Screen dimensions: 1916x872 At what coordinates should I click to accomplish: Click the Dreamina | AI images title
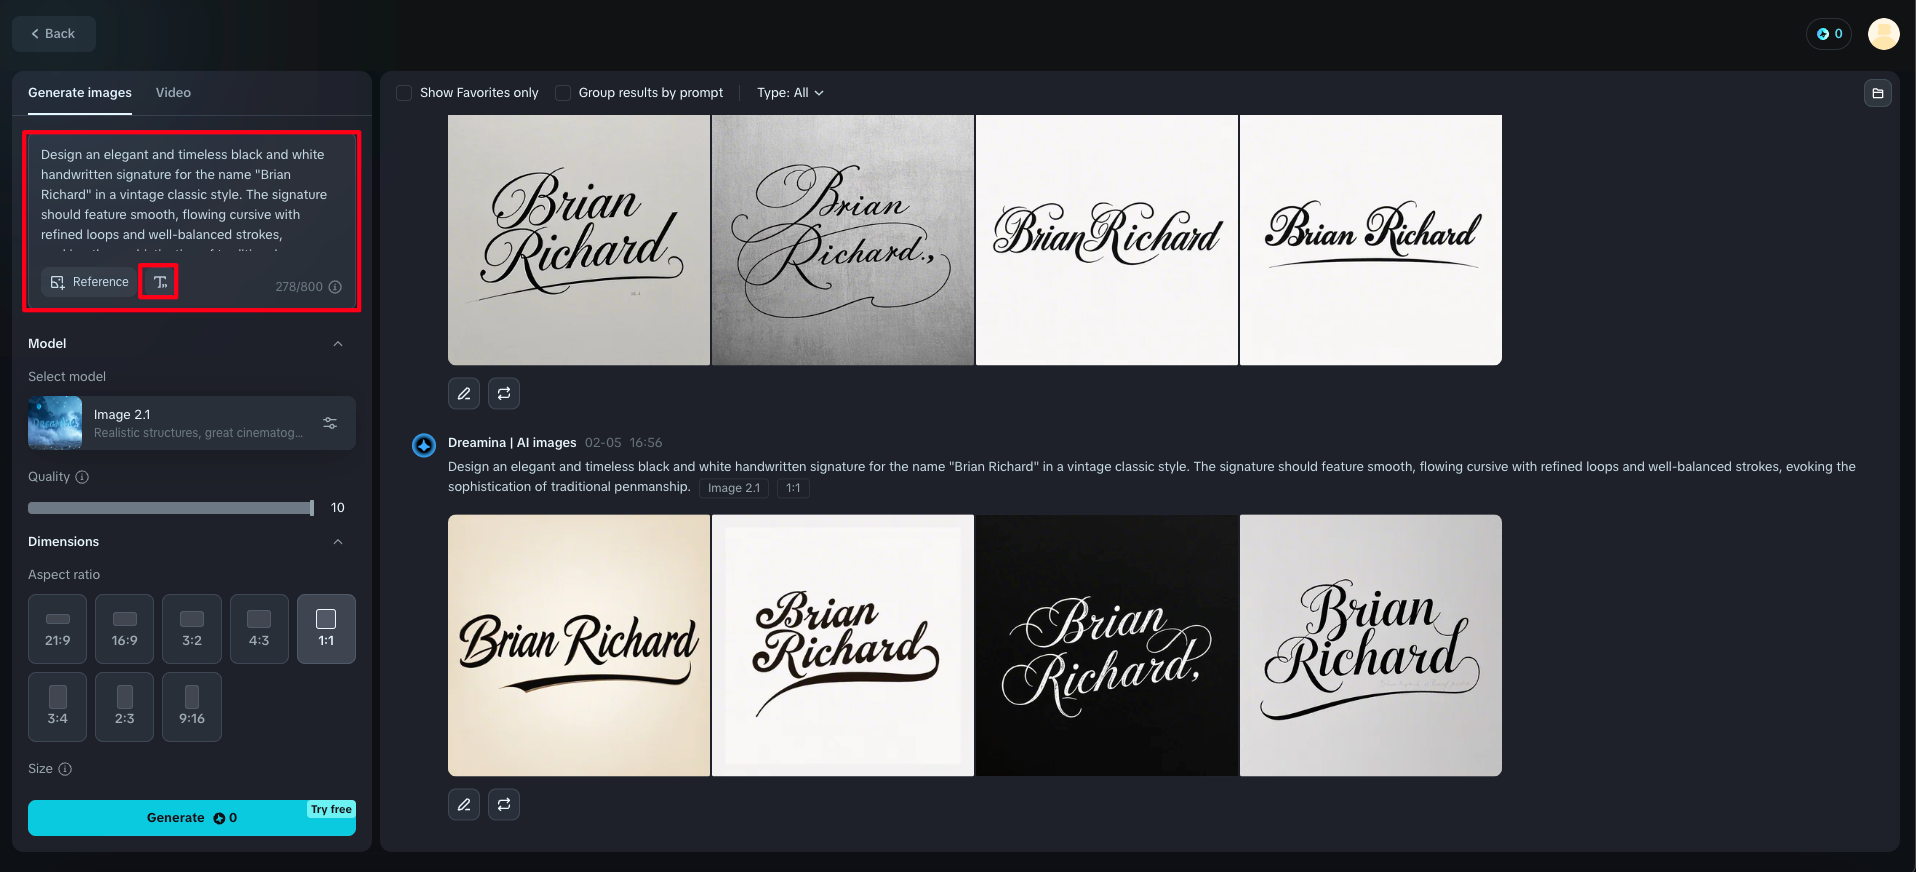pyautogui.click(x=512, y=443)
